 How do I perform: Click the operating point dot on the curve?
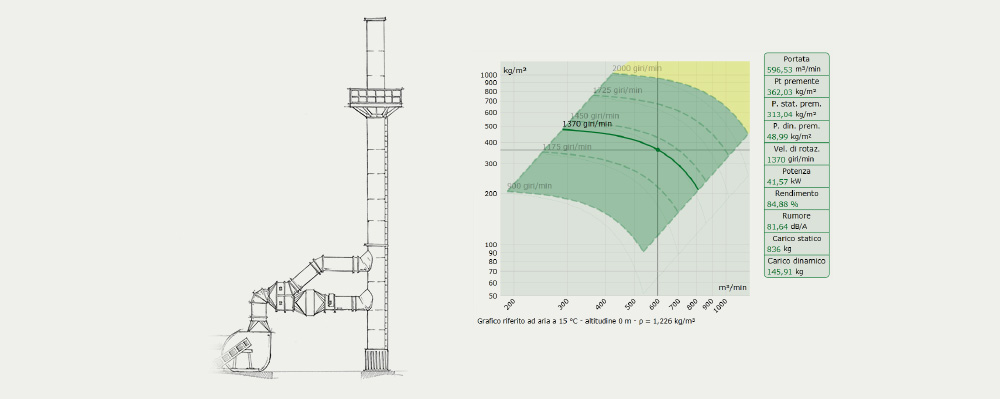tap(658, 149)
